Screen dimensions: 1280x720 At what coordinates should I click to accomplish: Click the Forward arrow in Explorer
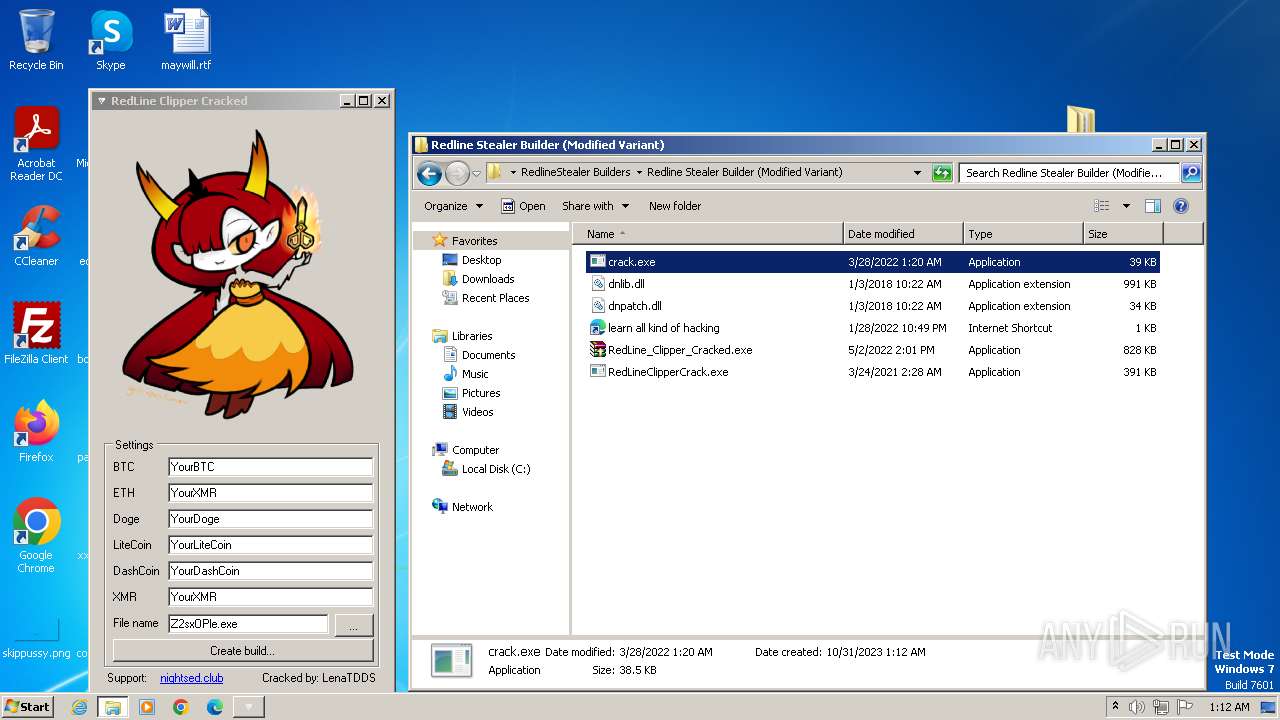click(457, 173)
